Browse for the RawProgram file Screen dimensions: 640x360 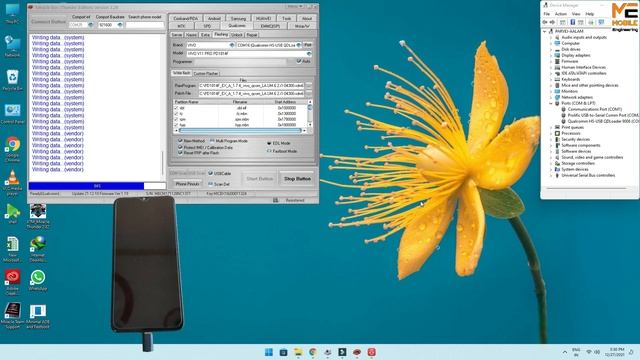pos(309,86)
